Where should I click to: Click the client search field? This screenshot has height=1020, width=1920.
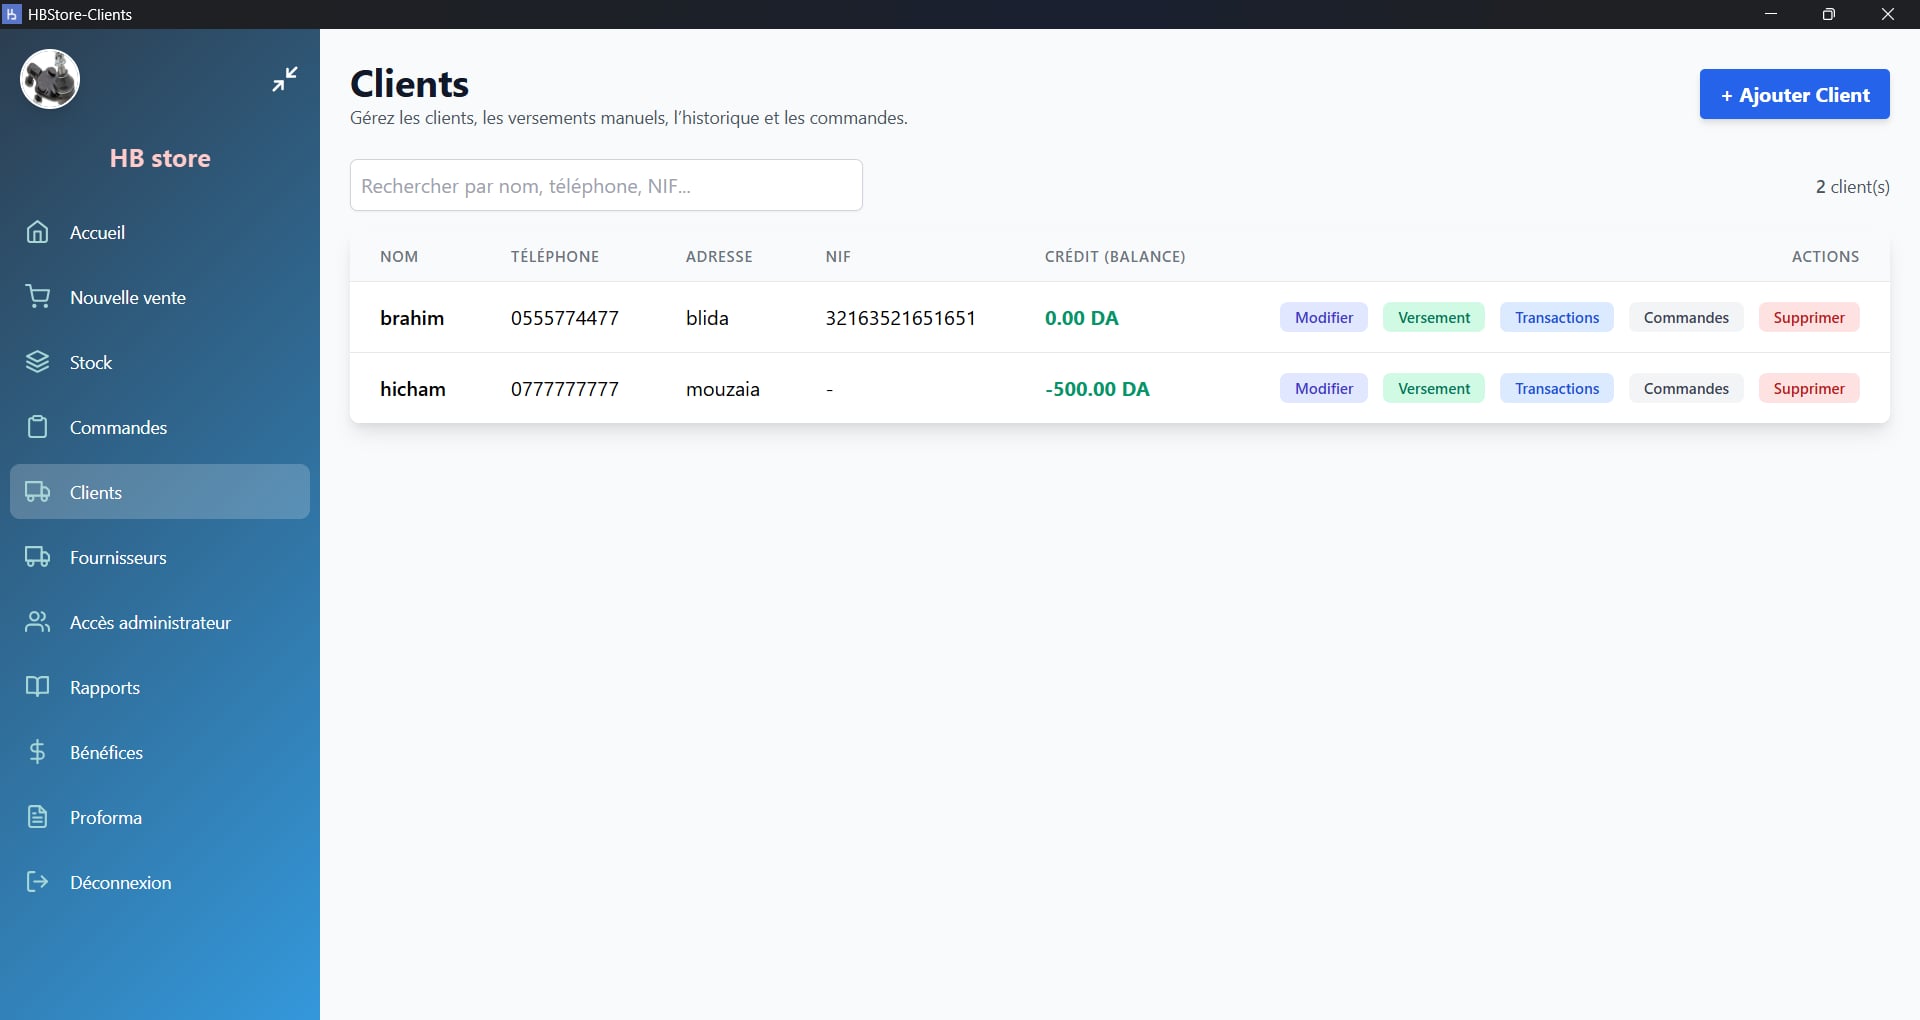point(605,185)
